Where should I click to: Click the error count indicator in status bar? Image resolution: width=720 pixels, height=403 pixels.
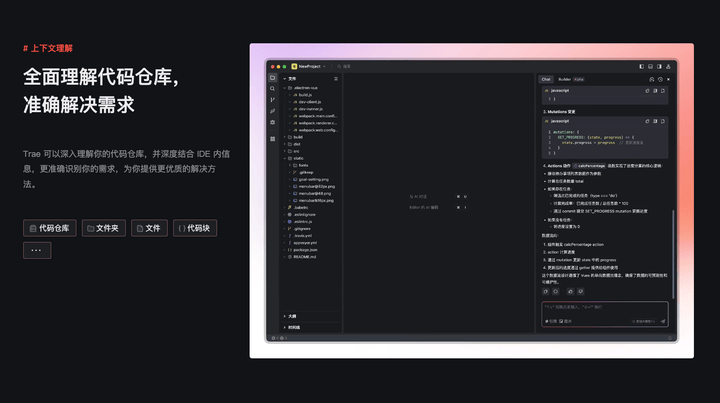274,338
